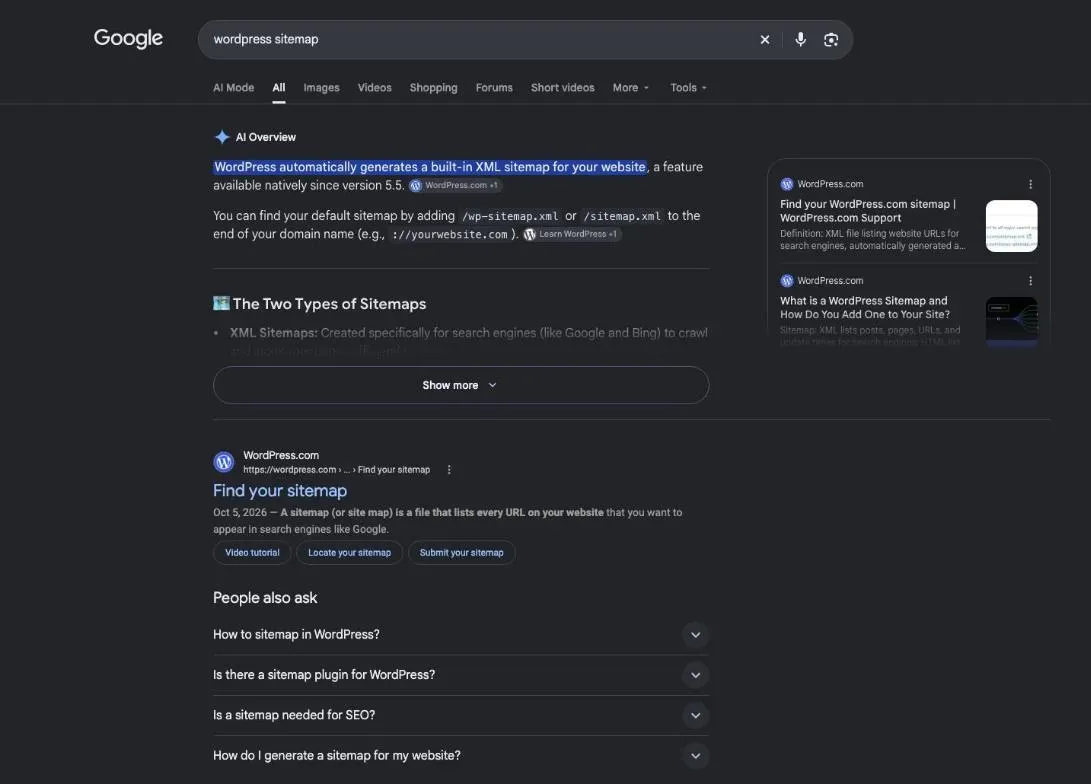Open 'Find your sitemap' result link
Screen dimensions: 1091x784
click(x=280, y=491)
